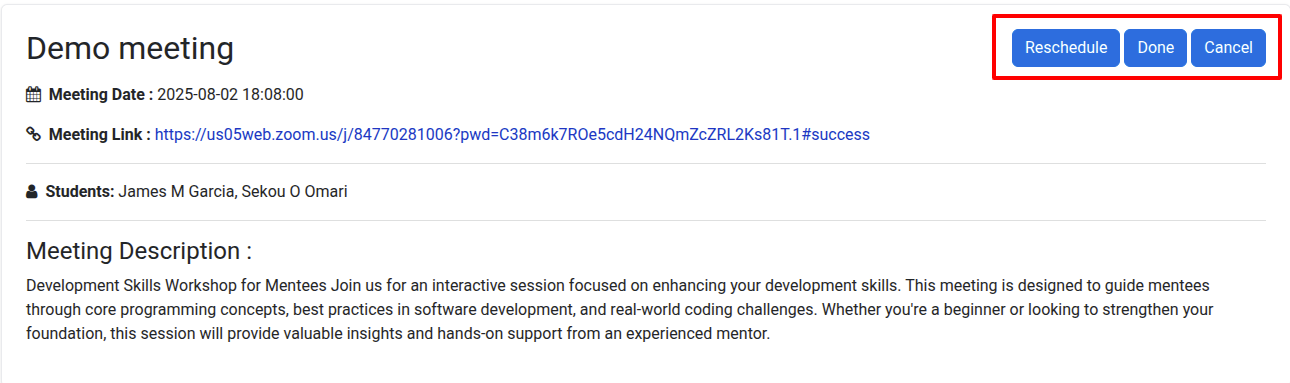This screenshot has width=1290, height=383.
Task: Click the Students label
Action: pos(80,191)
